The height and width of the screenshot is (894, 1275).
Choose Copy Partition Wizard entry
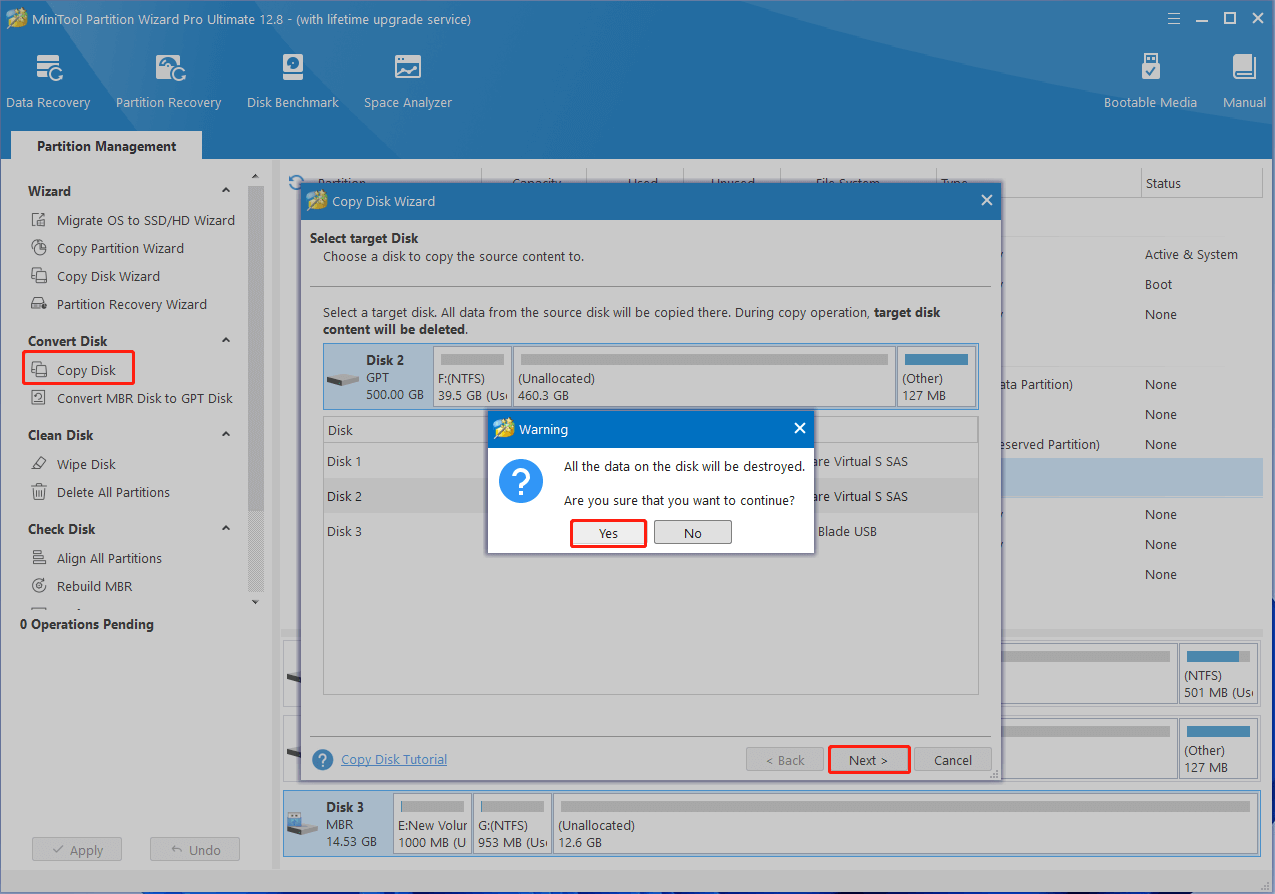pyautogui.click(x=120, y=248)
